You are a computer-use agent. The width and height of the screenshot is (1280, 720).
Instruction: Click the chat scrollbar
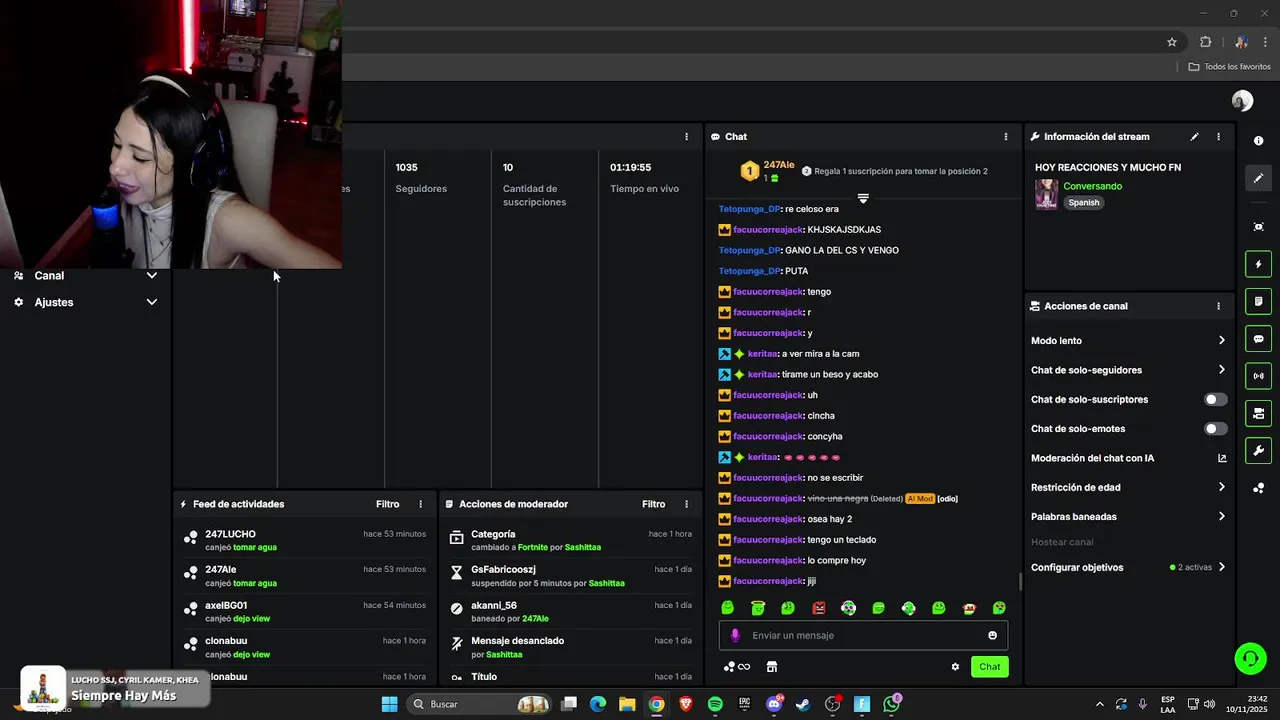tap(1019, 580)
